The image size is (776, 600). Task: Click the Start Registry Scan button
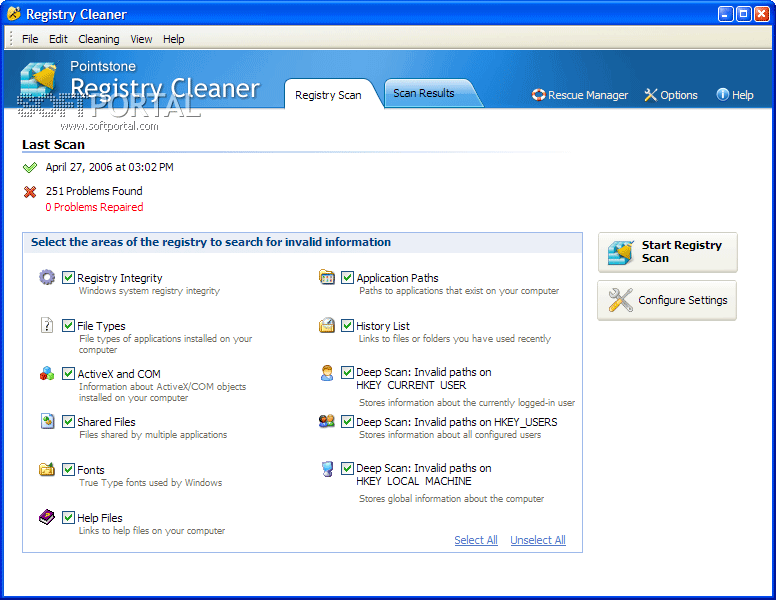click(x=668, y=252)
